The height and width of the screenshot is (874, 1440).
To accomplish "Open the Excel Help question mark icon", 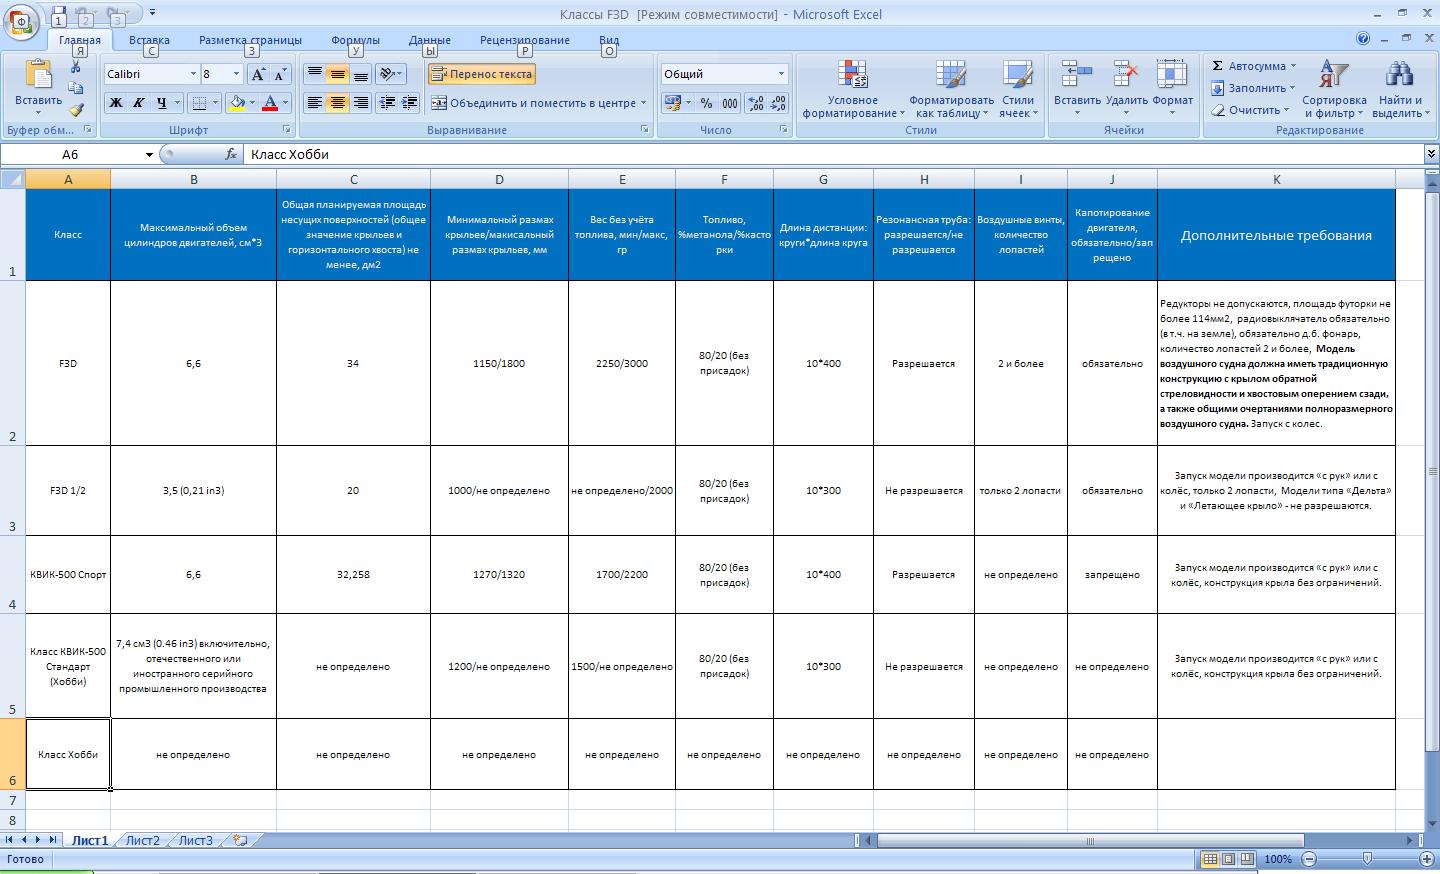I will [x=1363, y=39].
